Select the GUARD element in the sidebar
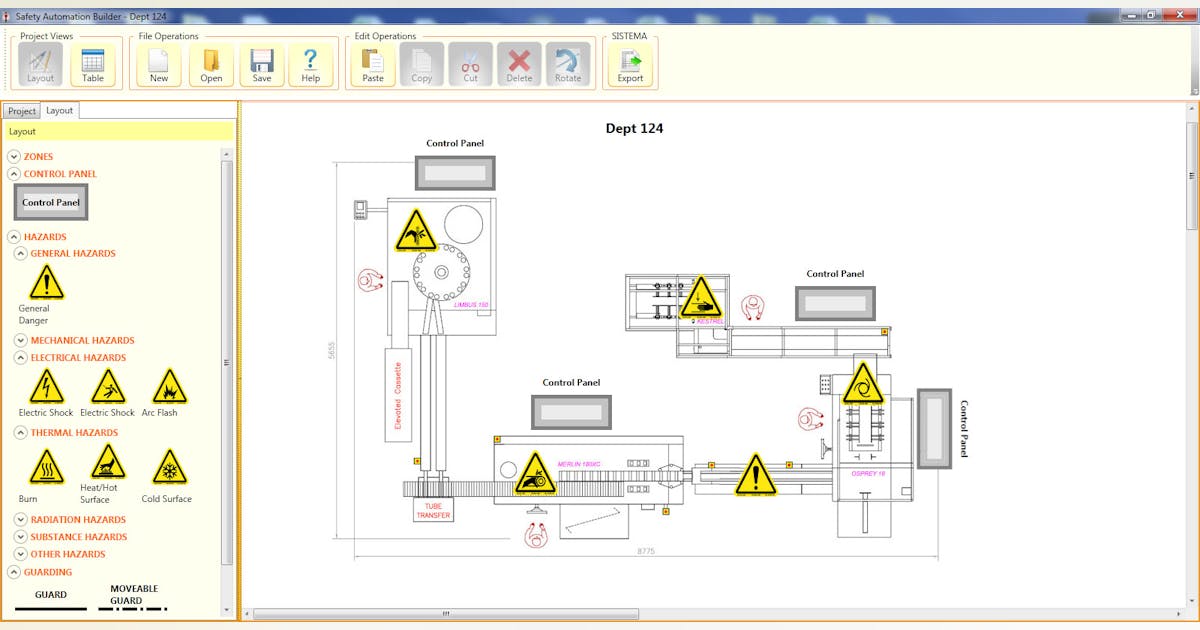This screenshot has height=630, width=1200. (x=50, y=594)
